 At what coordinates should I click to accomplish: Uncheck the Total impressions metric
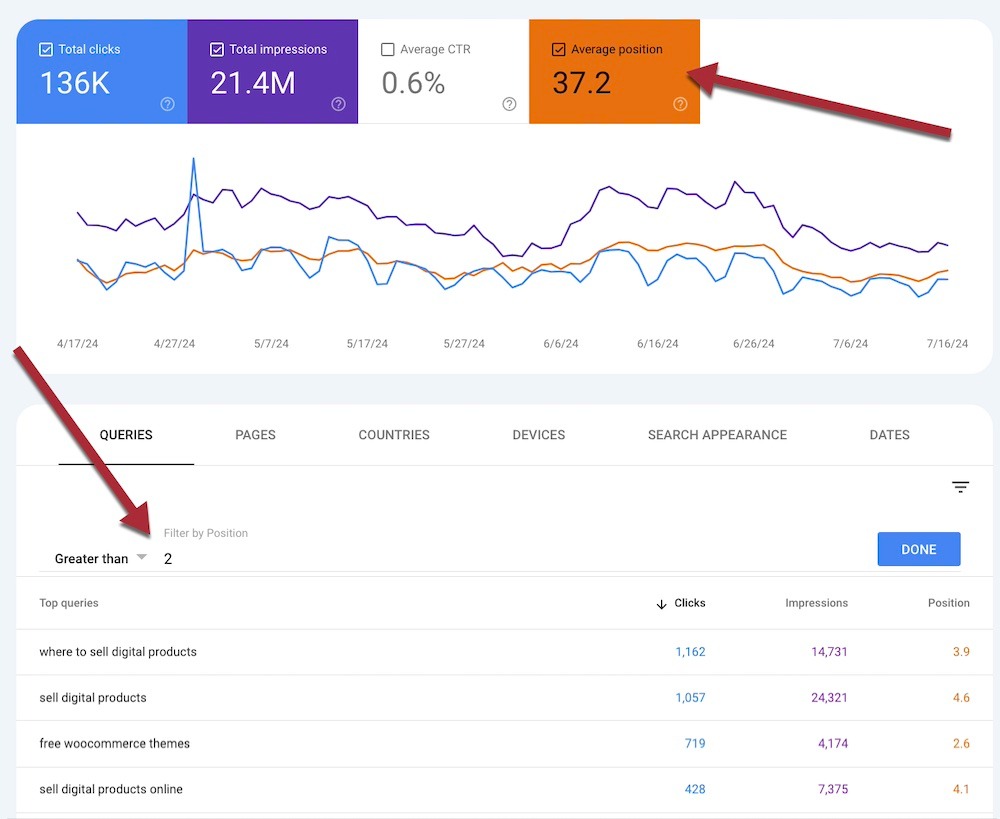coord(217,48)
